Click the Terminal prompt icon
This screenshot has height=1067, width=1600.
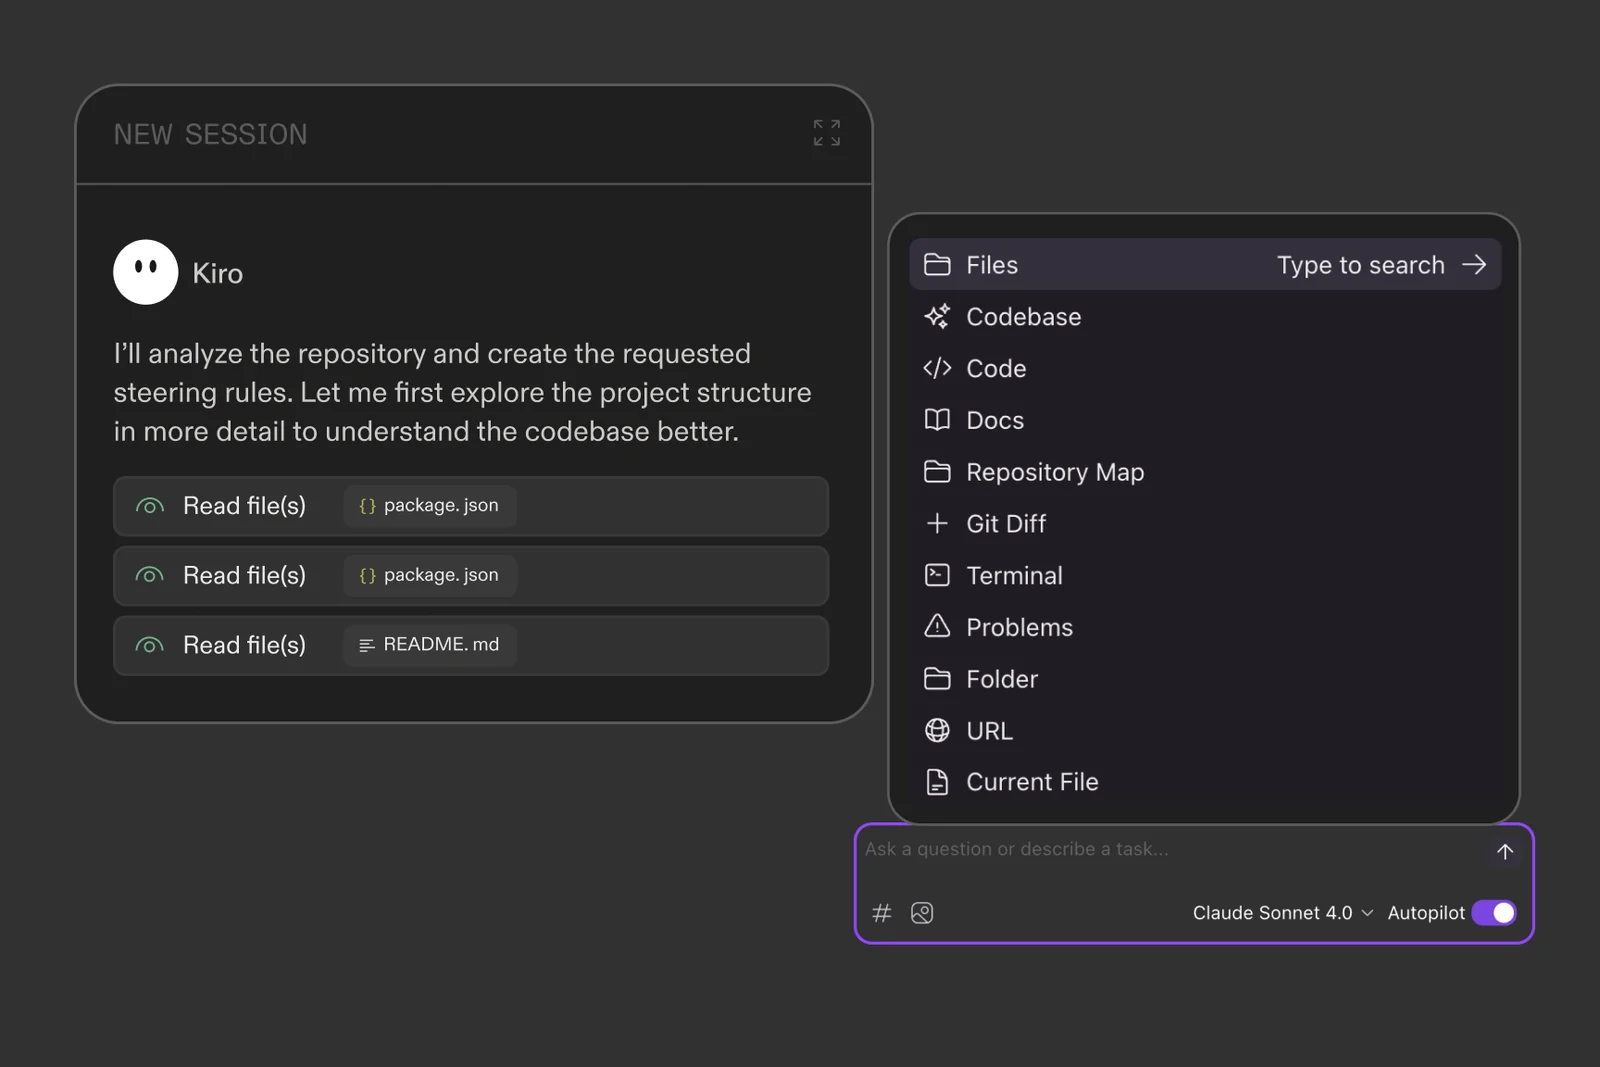pos(937,575)
